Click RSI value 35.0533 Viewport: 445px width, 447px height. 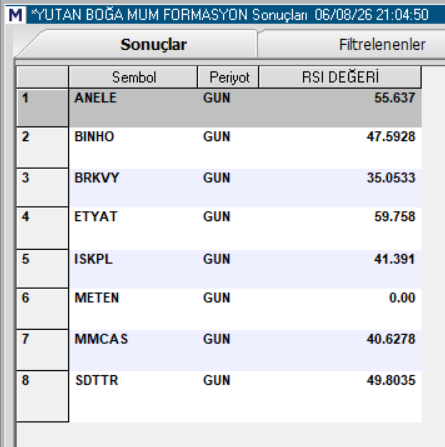(391, 178)
